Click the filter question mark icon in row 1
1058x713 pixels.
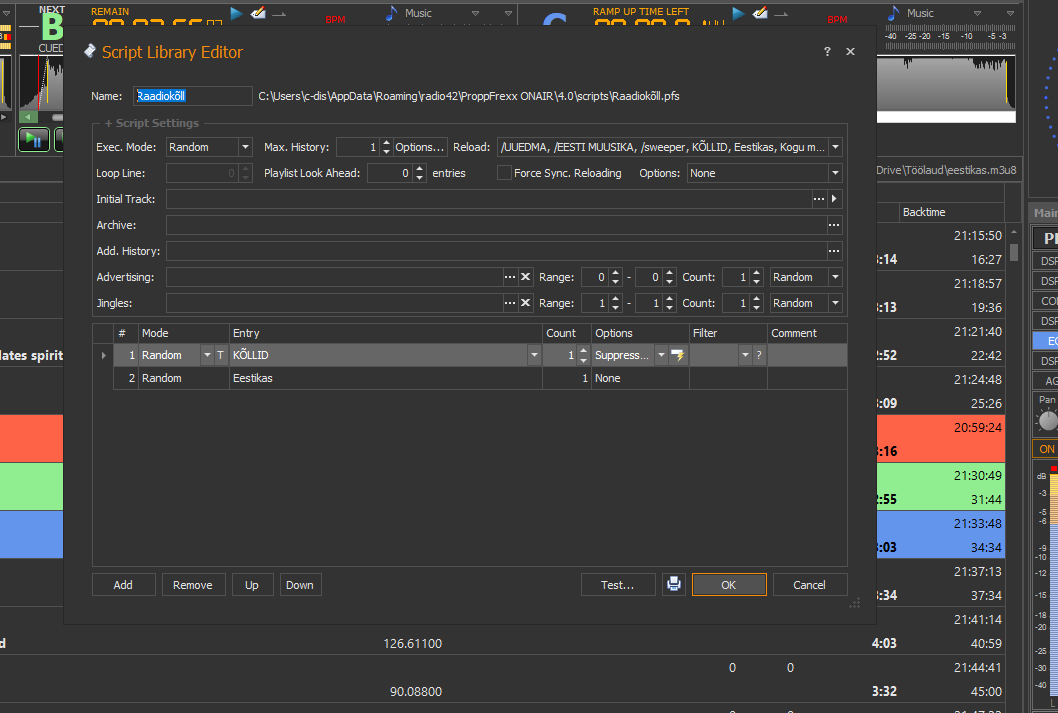759,355
